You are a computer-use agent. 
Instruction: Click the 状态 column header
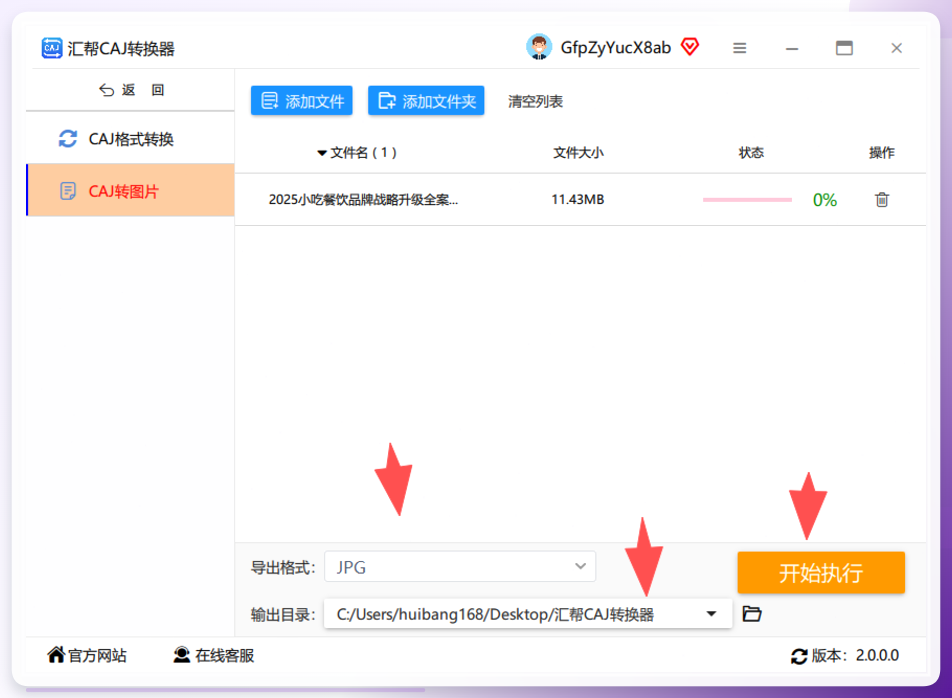coord(750,153)
